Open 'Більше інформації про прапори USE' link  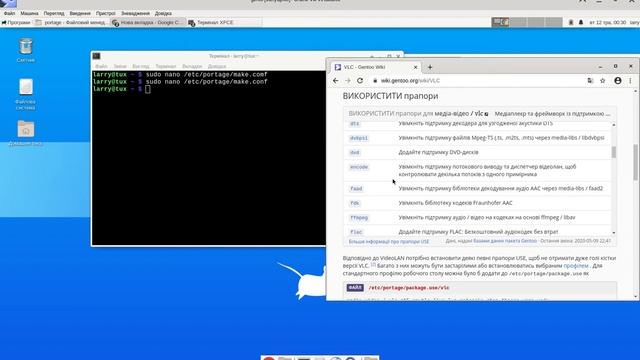click(x=389, y=242)
